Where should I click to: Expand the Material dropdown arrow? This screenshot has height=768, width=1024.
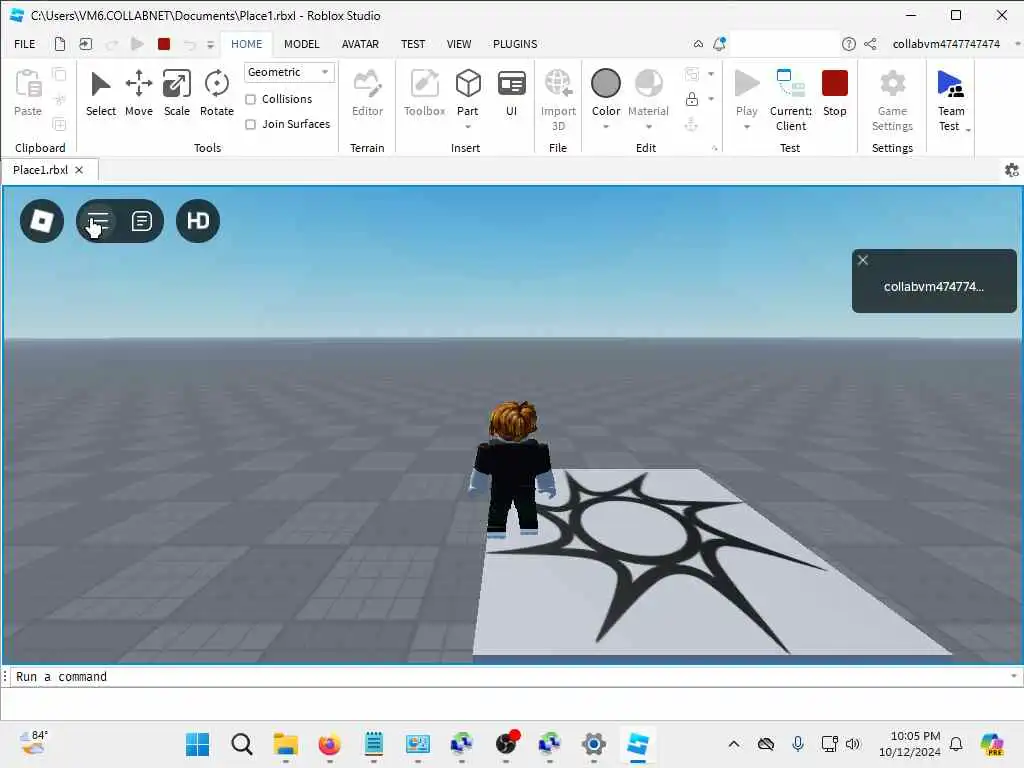[x=648, y=127]
